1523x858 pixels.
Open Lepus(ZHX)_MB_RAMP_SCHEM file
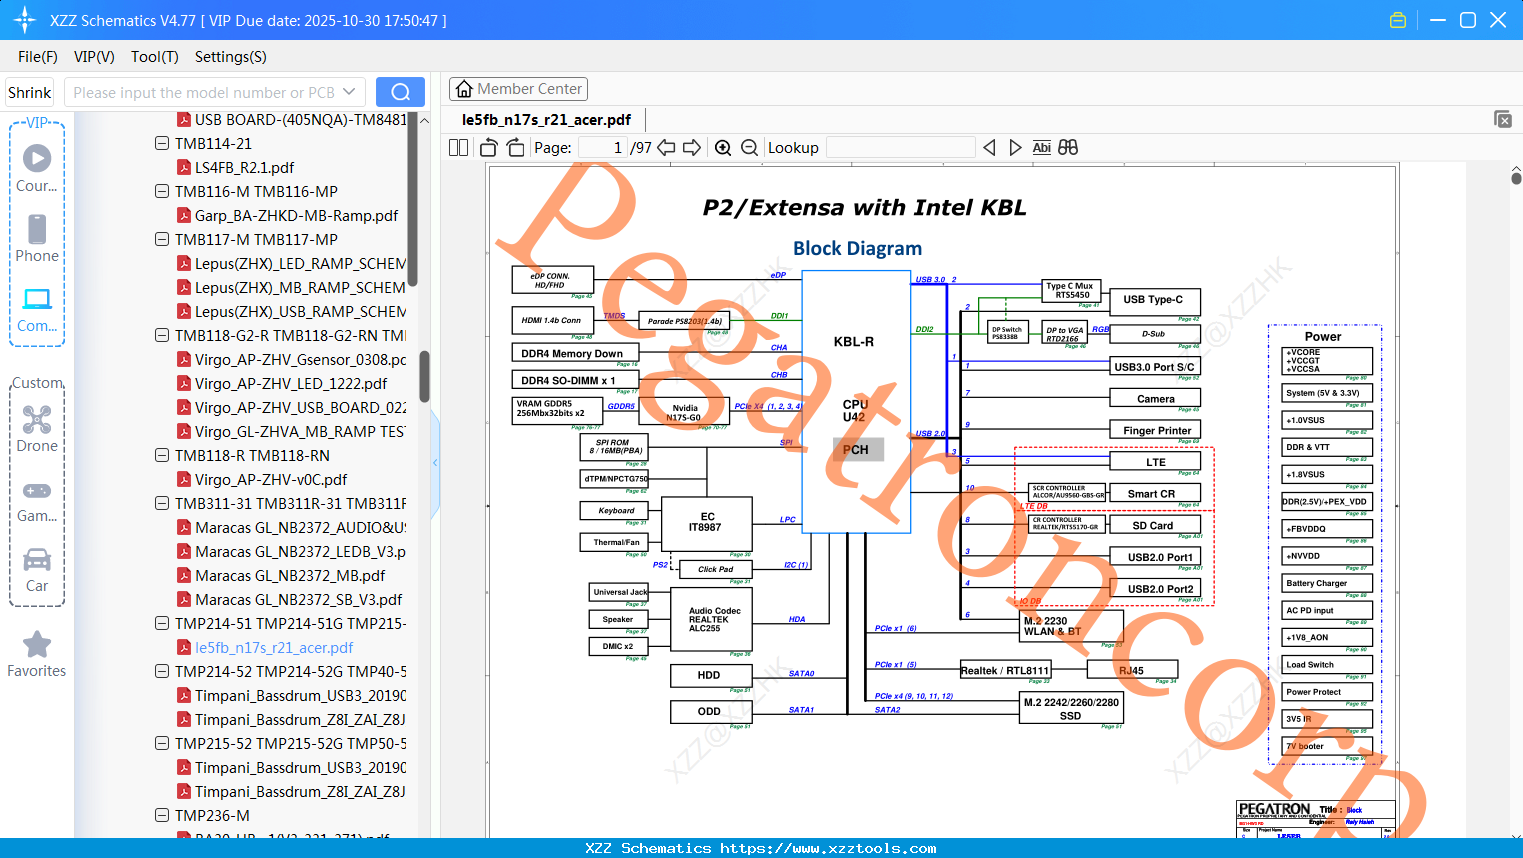click(300, 288)
